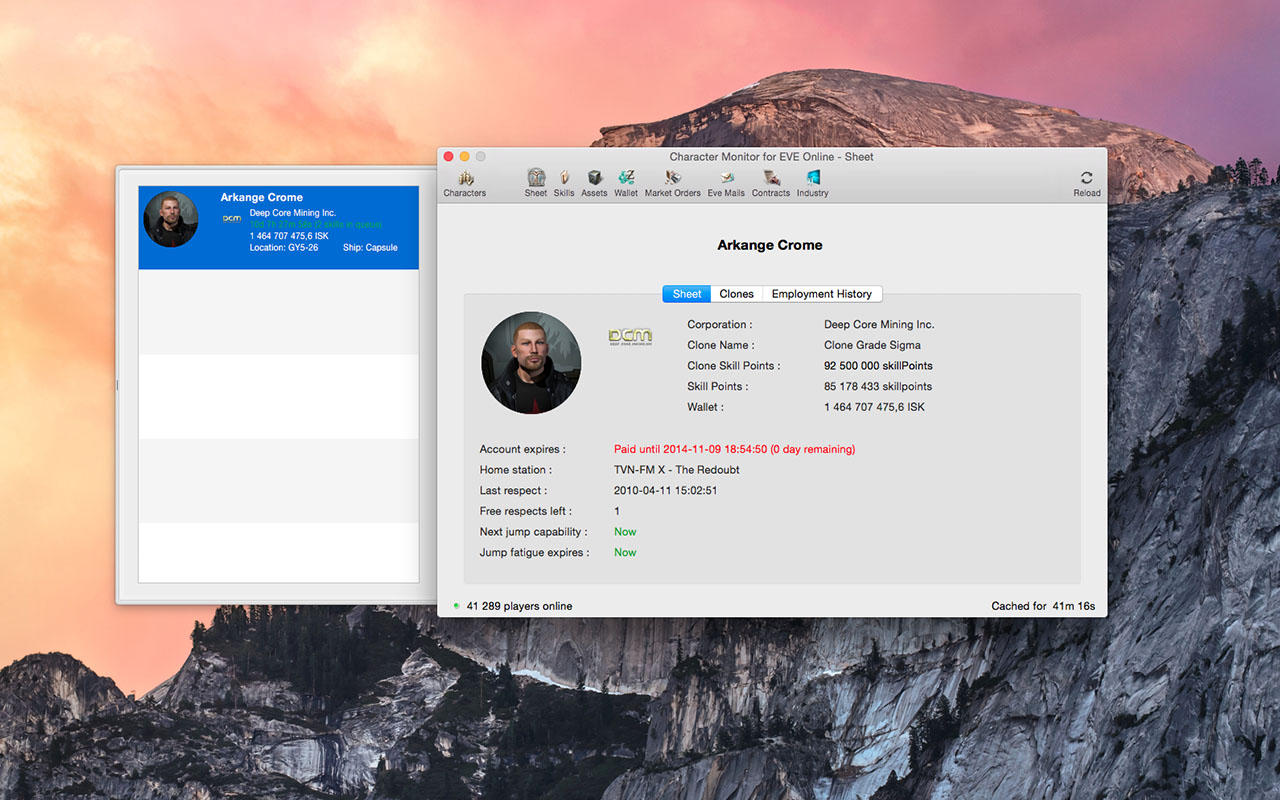Open the Wallet toolbar icon
Screen dimensions: 1280x800
[x=626, y=183]
